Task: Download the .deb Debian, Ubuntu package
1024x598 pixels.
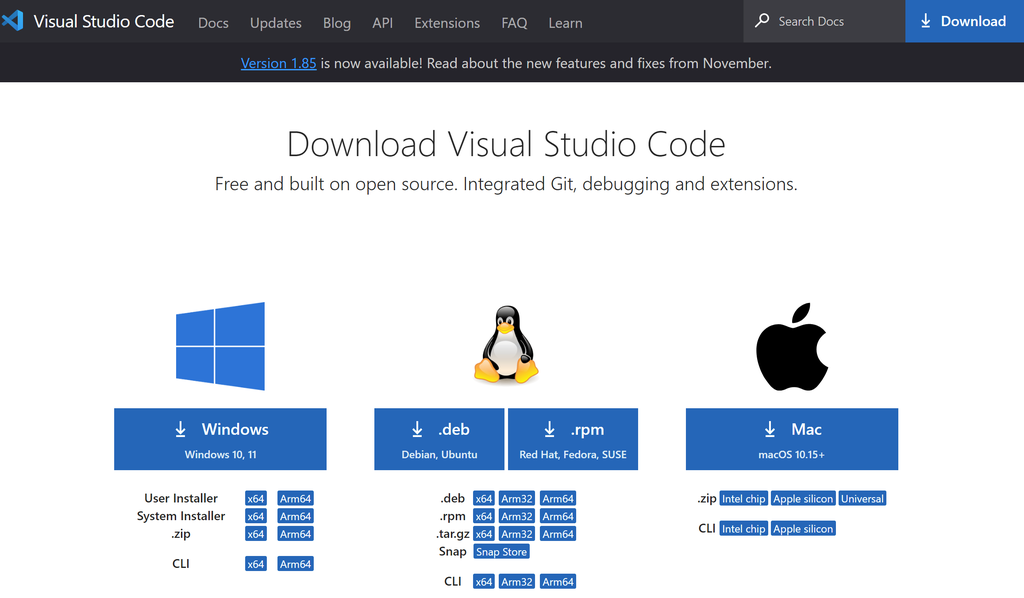Action: tap(439, 439)
